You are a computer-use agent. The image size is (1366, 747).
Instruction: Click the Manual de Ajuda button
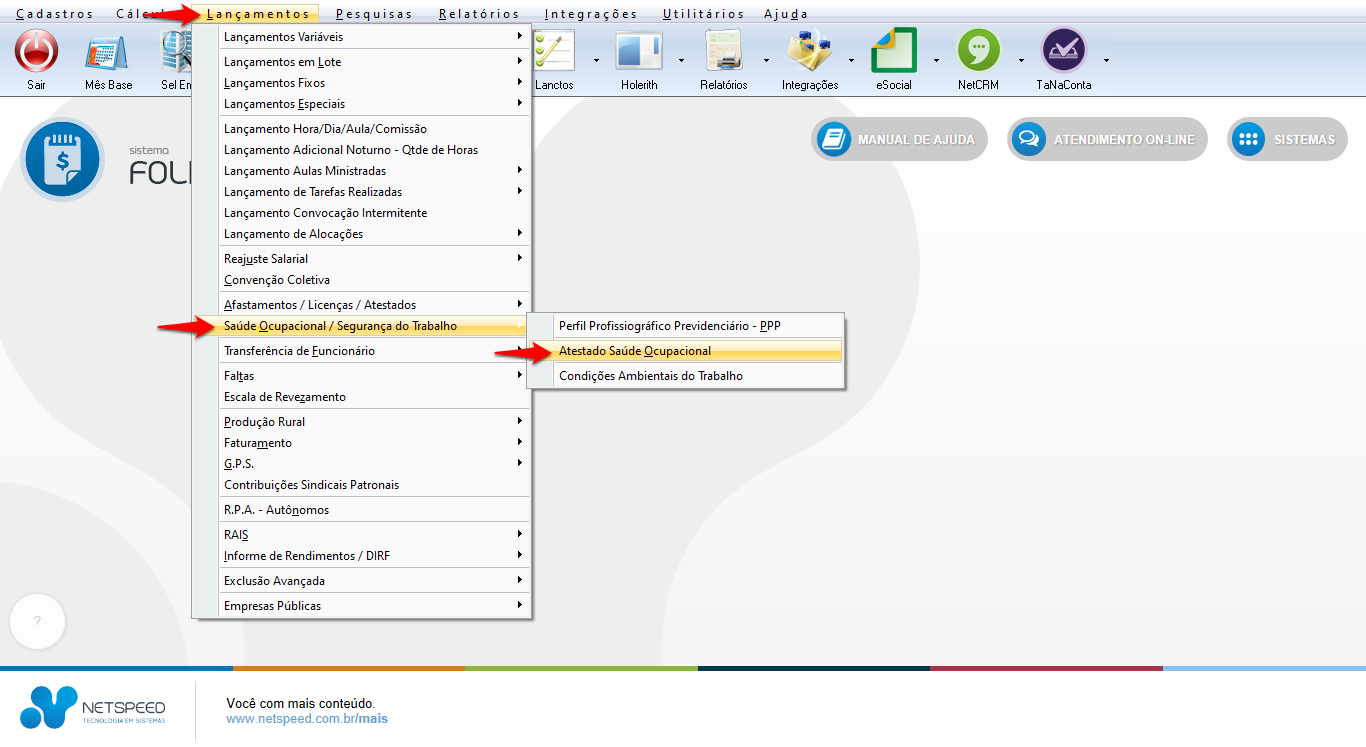[x=899, y=140]
